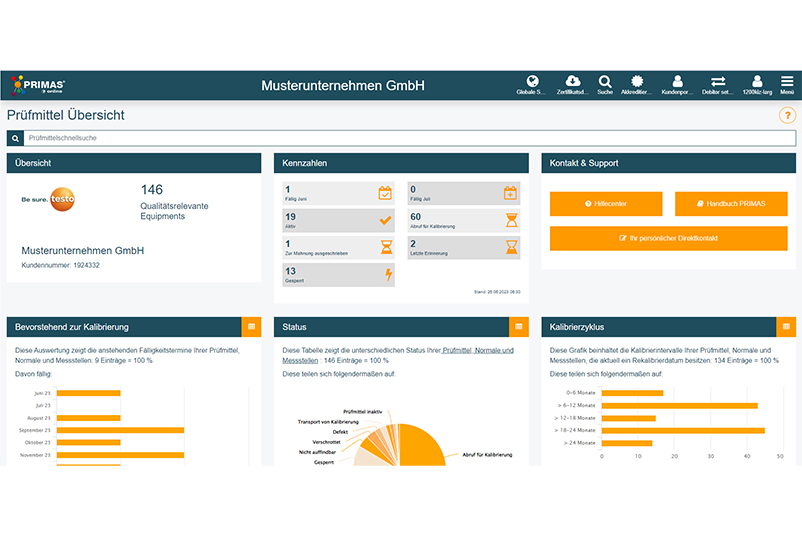The image size is (802, 536).
Task: Click the Zertifikatsd... cloud download icon
Action: coord(572,81)
